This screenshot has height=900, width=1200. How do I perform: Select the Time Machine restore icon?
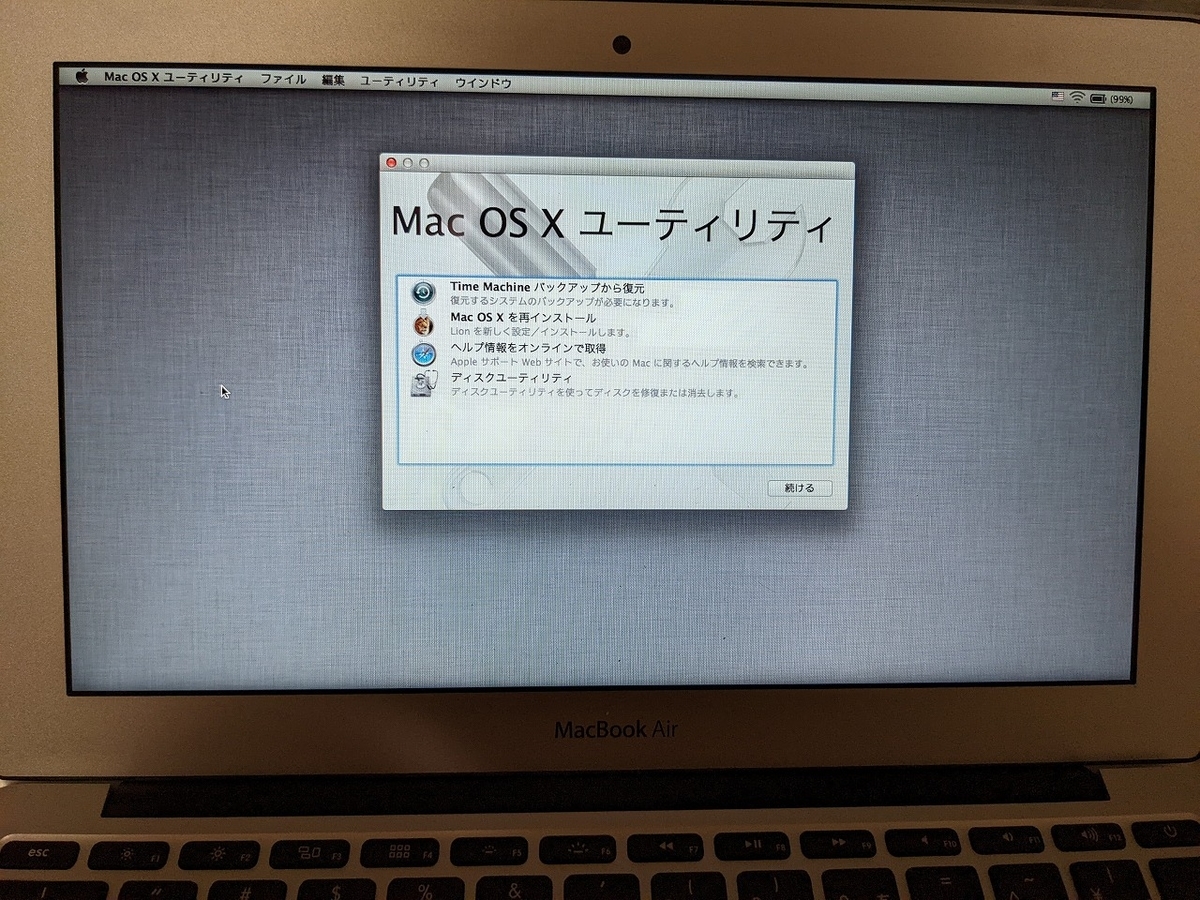pyautogui.click(x=424, y=291)
